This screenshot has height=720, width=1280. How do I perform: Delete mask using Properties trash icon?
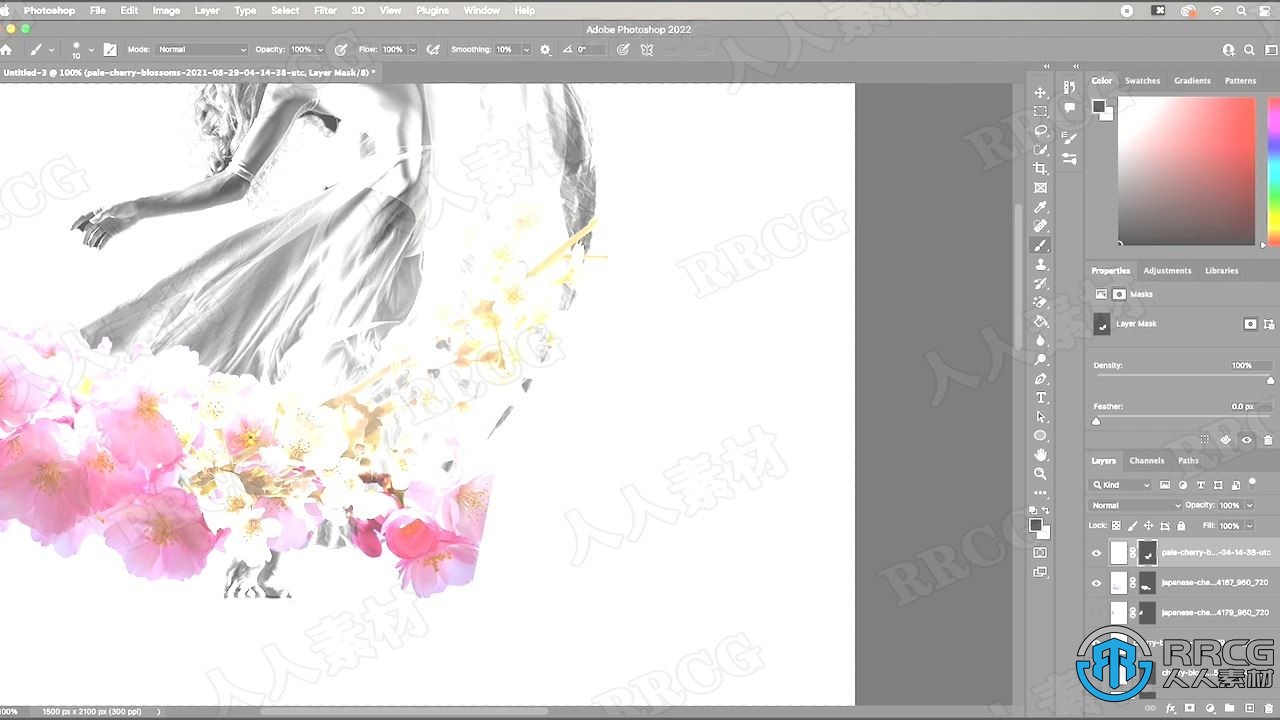(1269, 440)
